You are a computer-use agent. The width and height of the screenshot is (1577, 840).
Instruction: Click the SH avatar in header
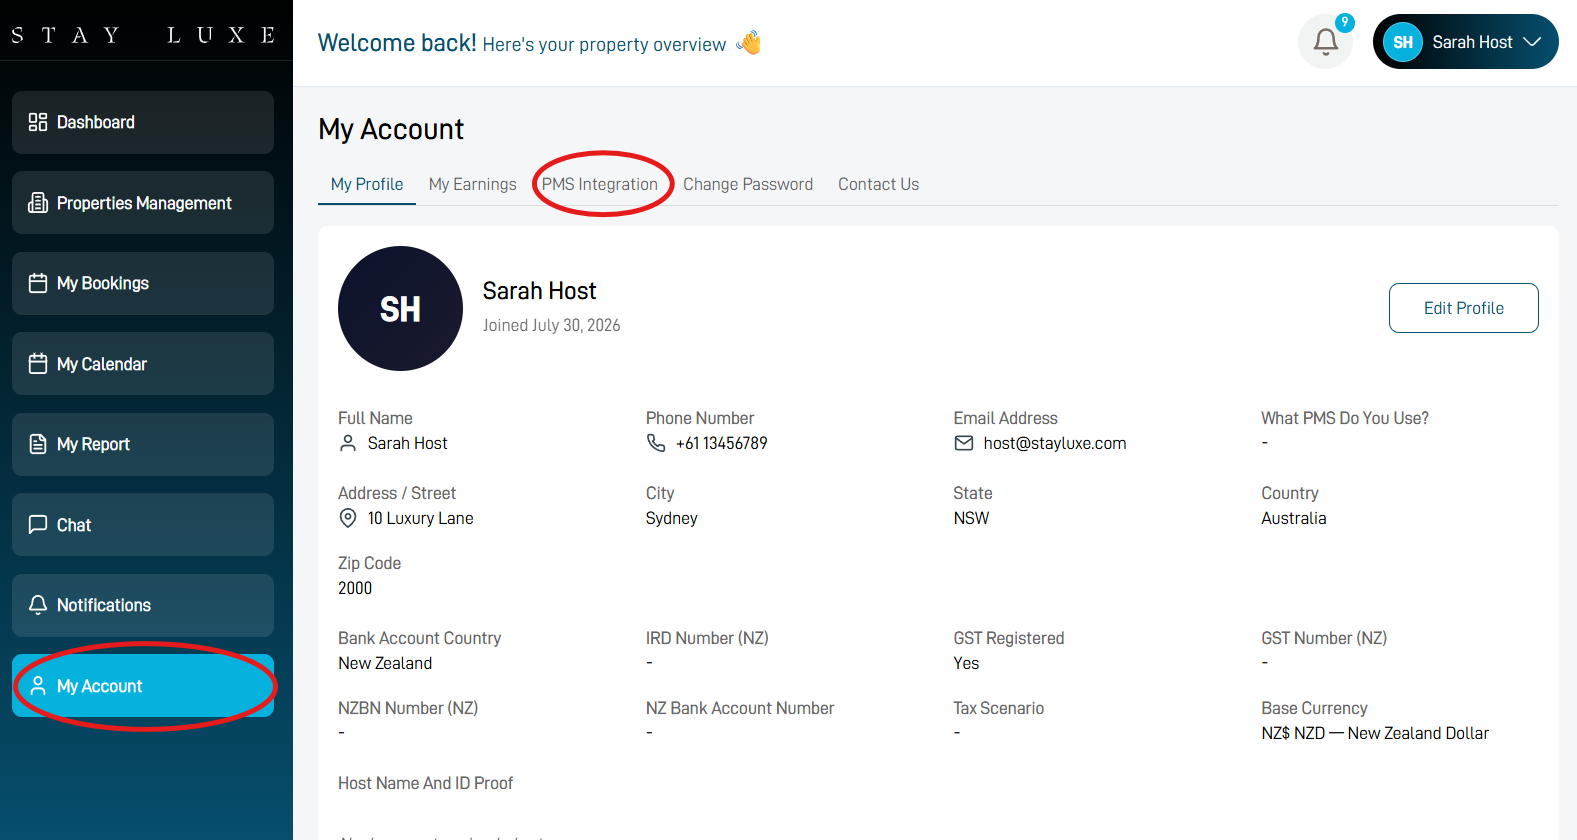[x=1403, y=42]
